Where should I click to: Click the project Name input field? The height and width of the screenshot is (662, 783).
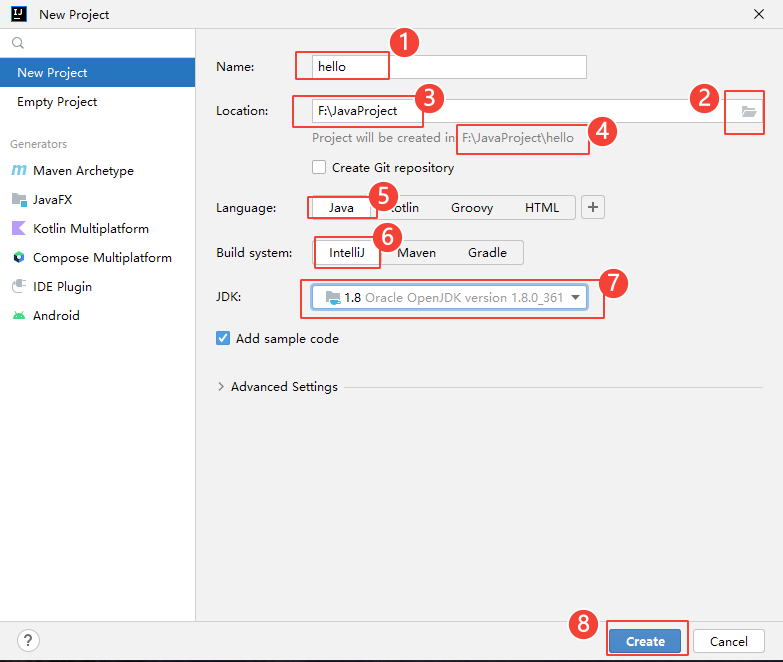tap(449, 67)
